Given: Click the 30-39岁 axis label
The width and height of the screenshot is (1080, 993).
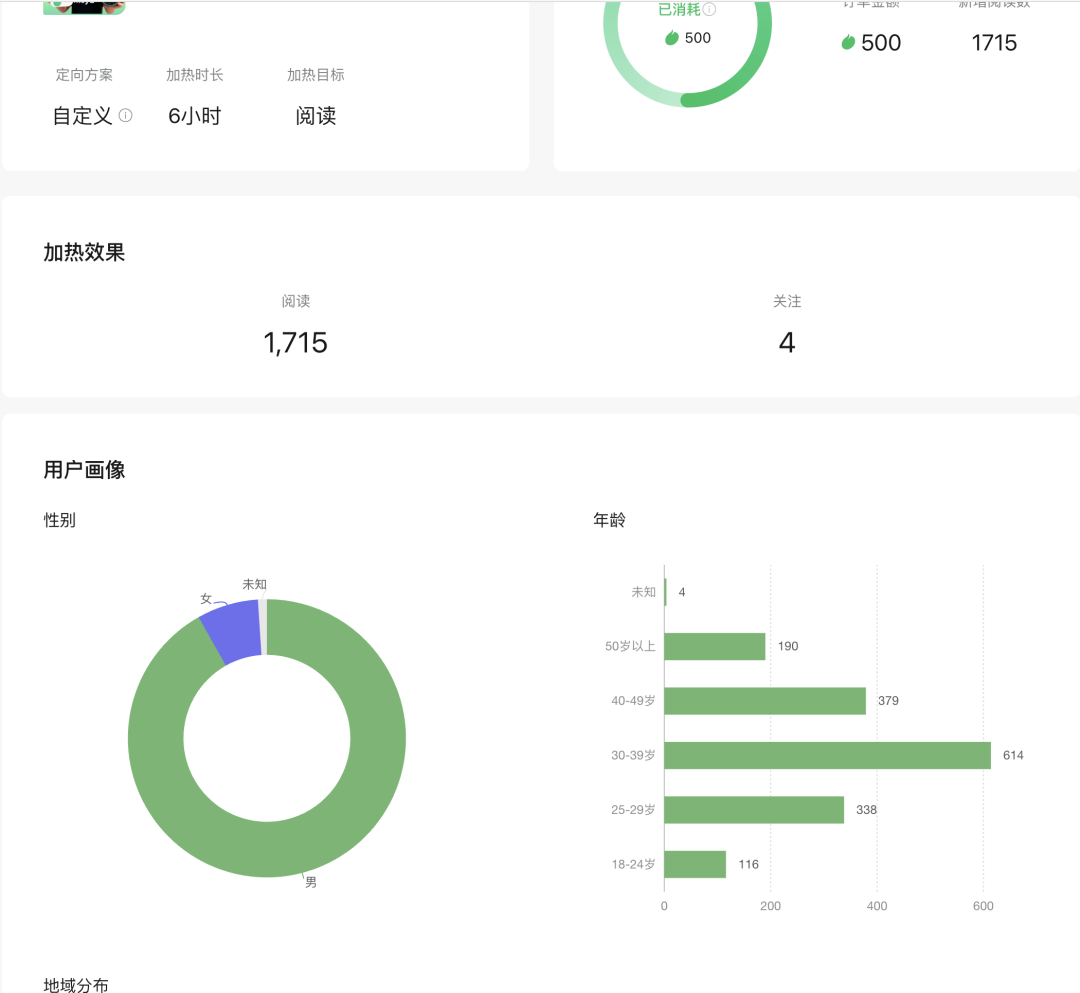Looking at the screenshot, I should pos(633,755).
